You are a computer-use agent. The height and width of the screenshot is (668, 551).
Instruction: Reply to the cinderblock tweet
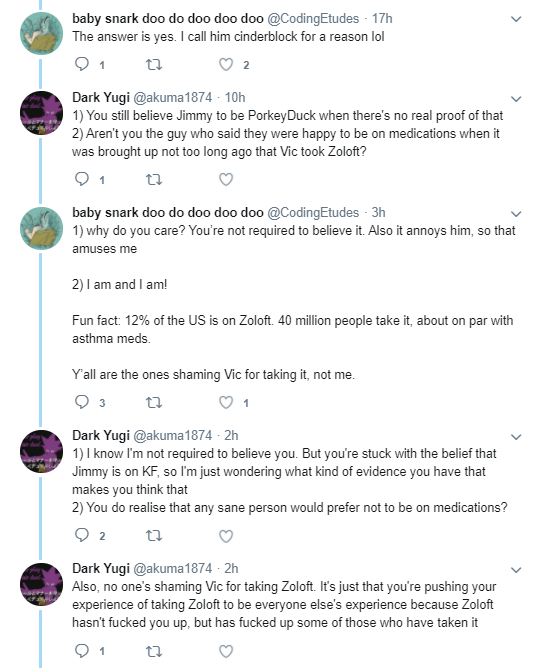(x=82, y=64)
